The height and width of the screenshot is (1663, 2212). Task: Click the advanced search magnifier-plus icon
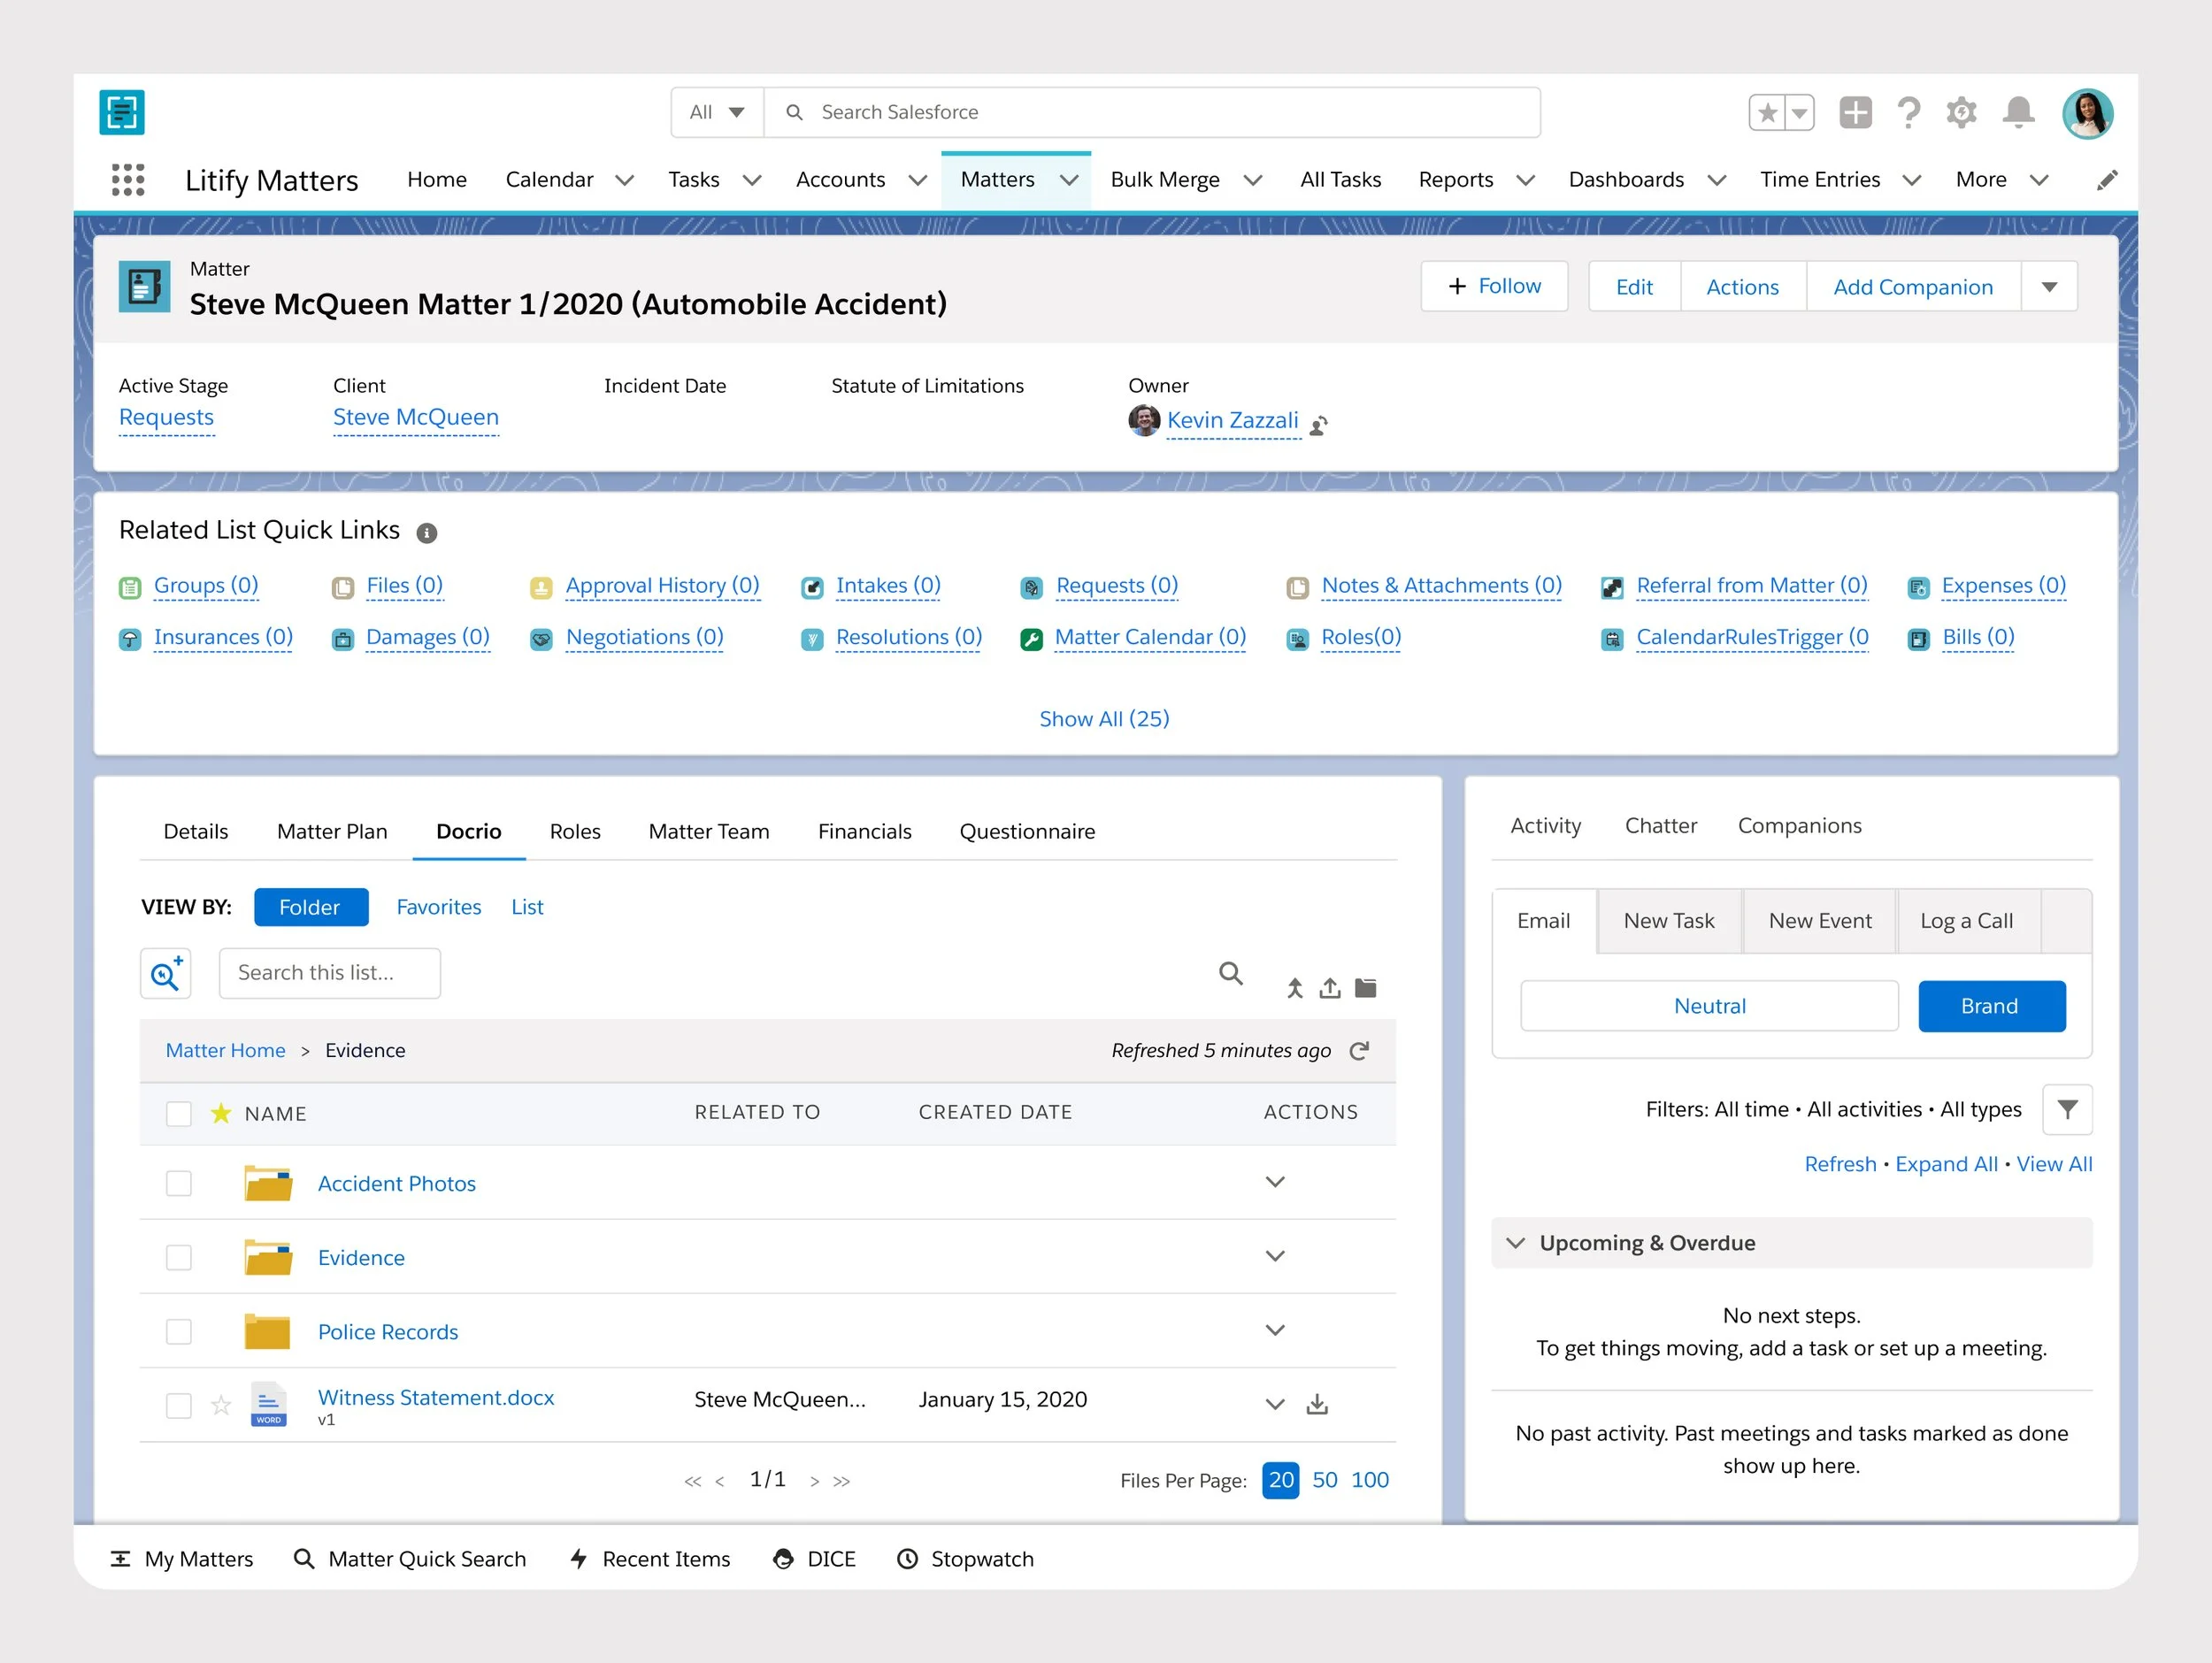click(166, 973)
